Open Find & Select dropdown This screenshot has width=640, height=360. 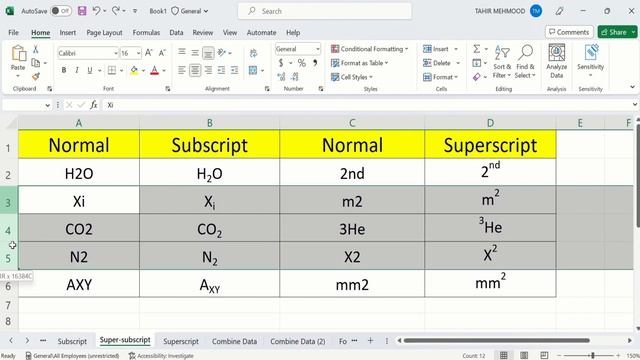[x=525, y=61]
